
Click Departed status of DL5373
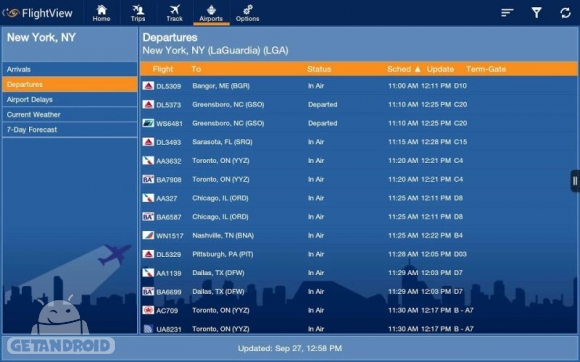[323, 105]
